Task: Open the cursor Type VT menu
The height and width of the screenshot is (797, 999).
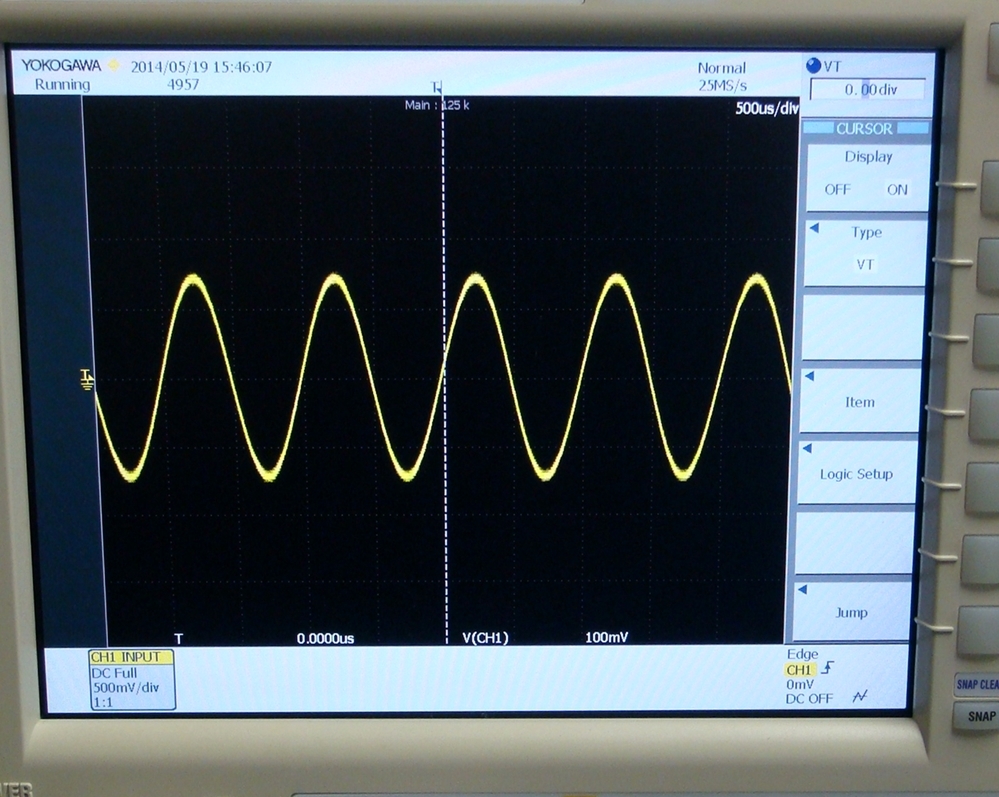Action: click(865, 252)
